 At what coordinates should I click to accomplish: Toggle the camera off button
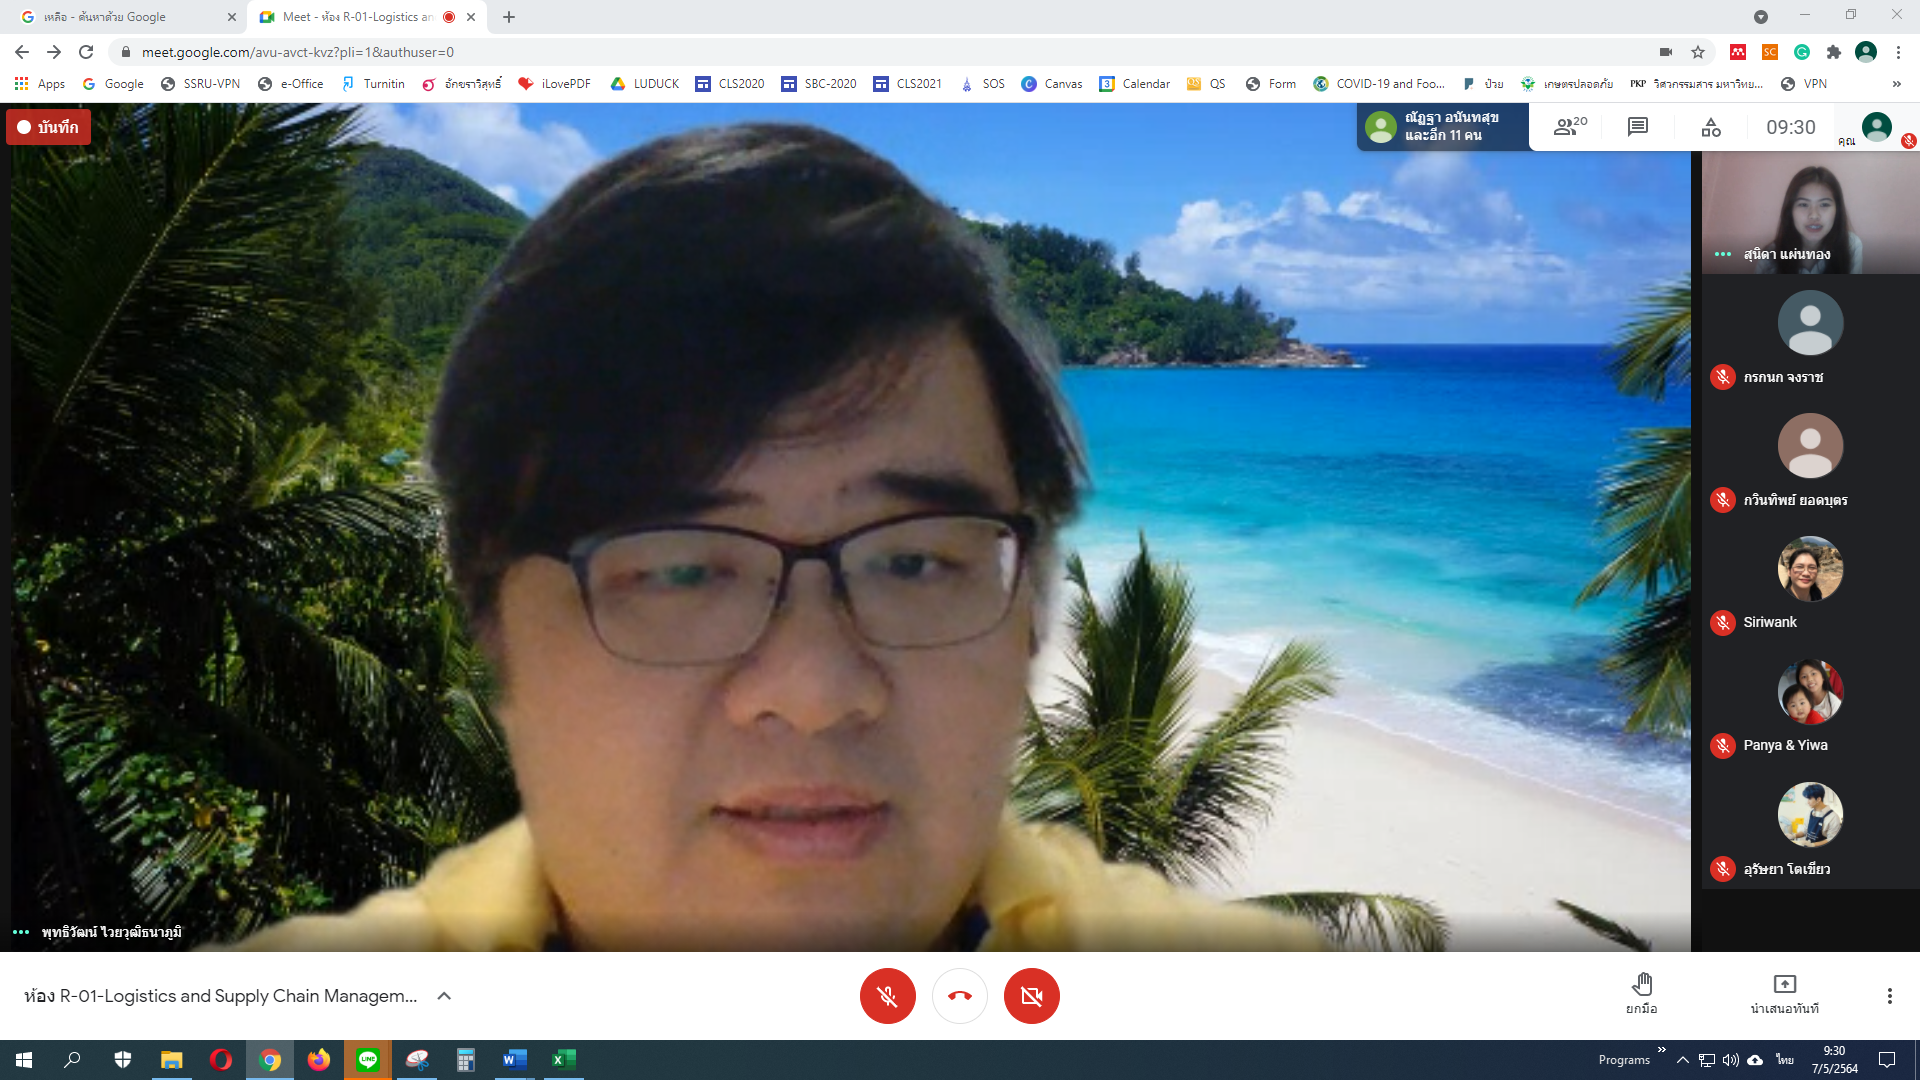1031,996
